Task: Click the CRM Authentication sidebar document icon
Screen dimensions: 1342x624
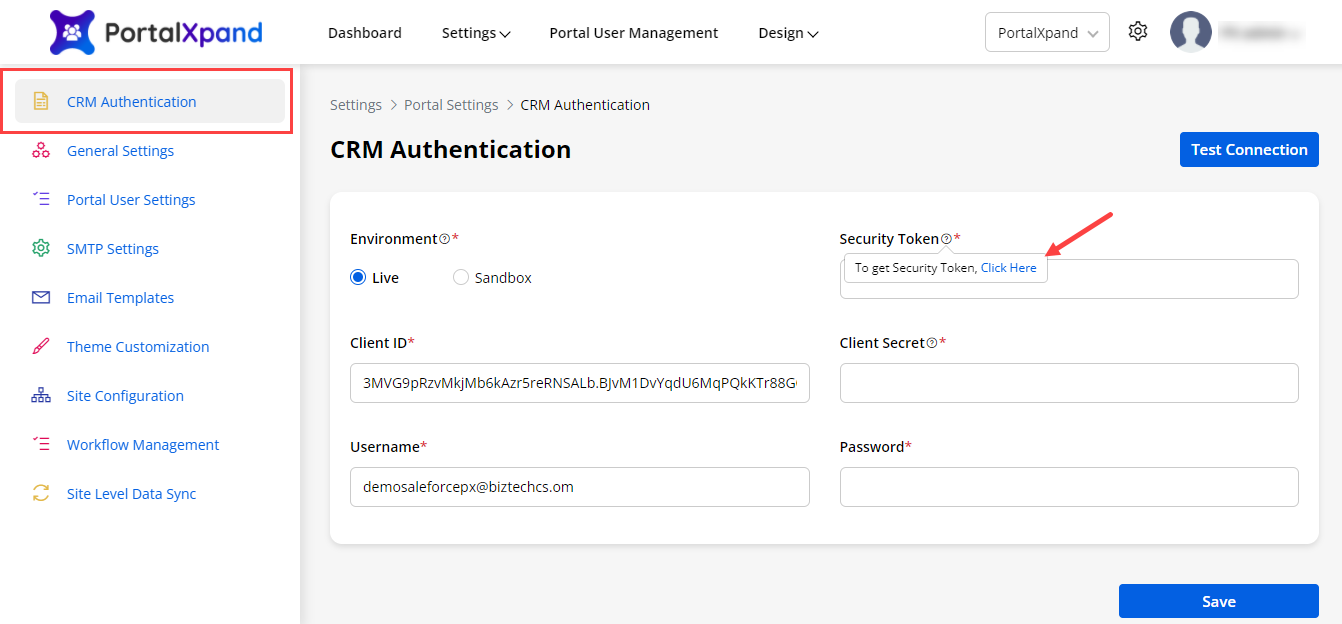Action: (41, 101)
